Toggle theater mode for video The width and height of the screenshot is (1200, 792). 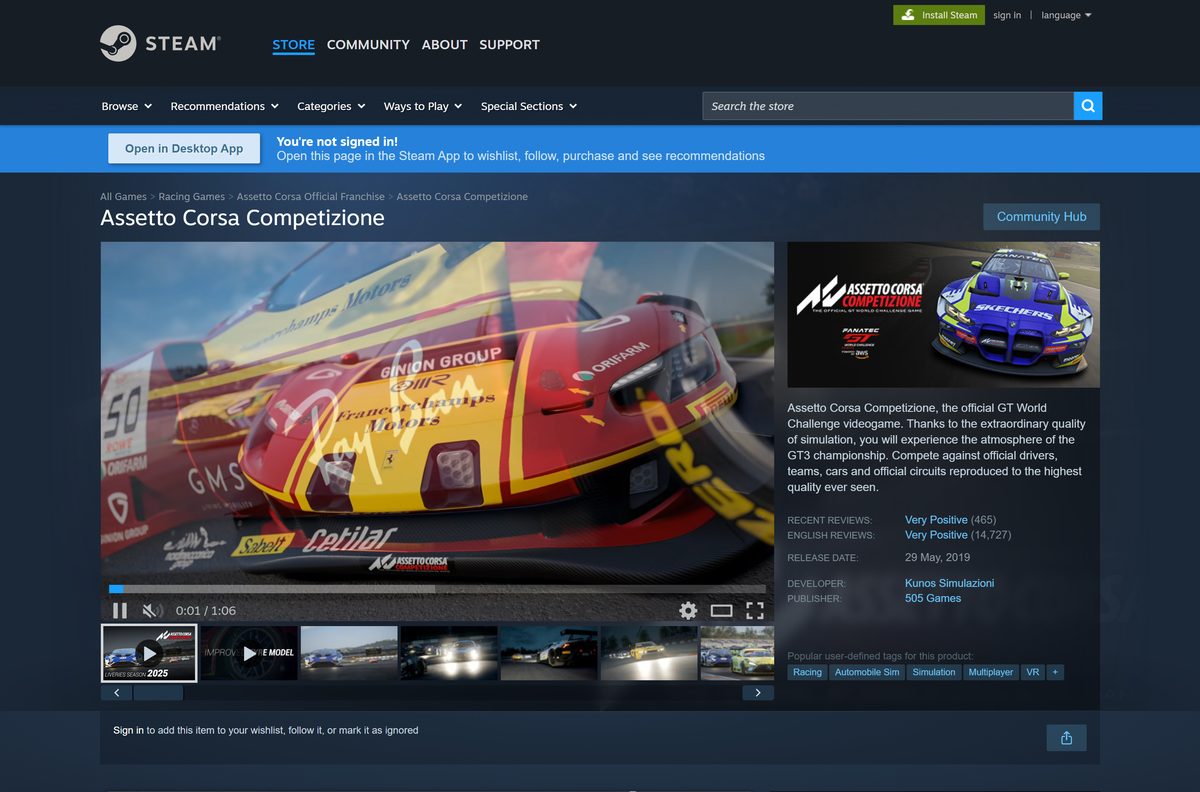point(721,610)
